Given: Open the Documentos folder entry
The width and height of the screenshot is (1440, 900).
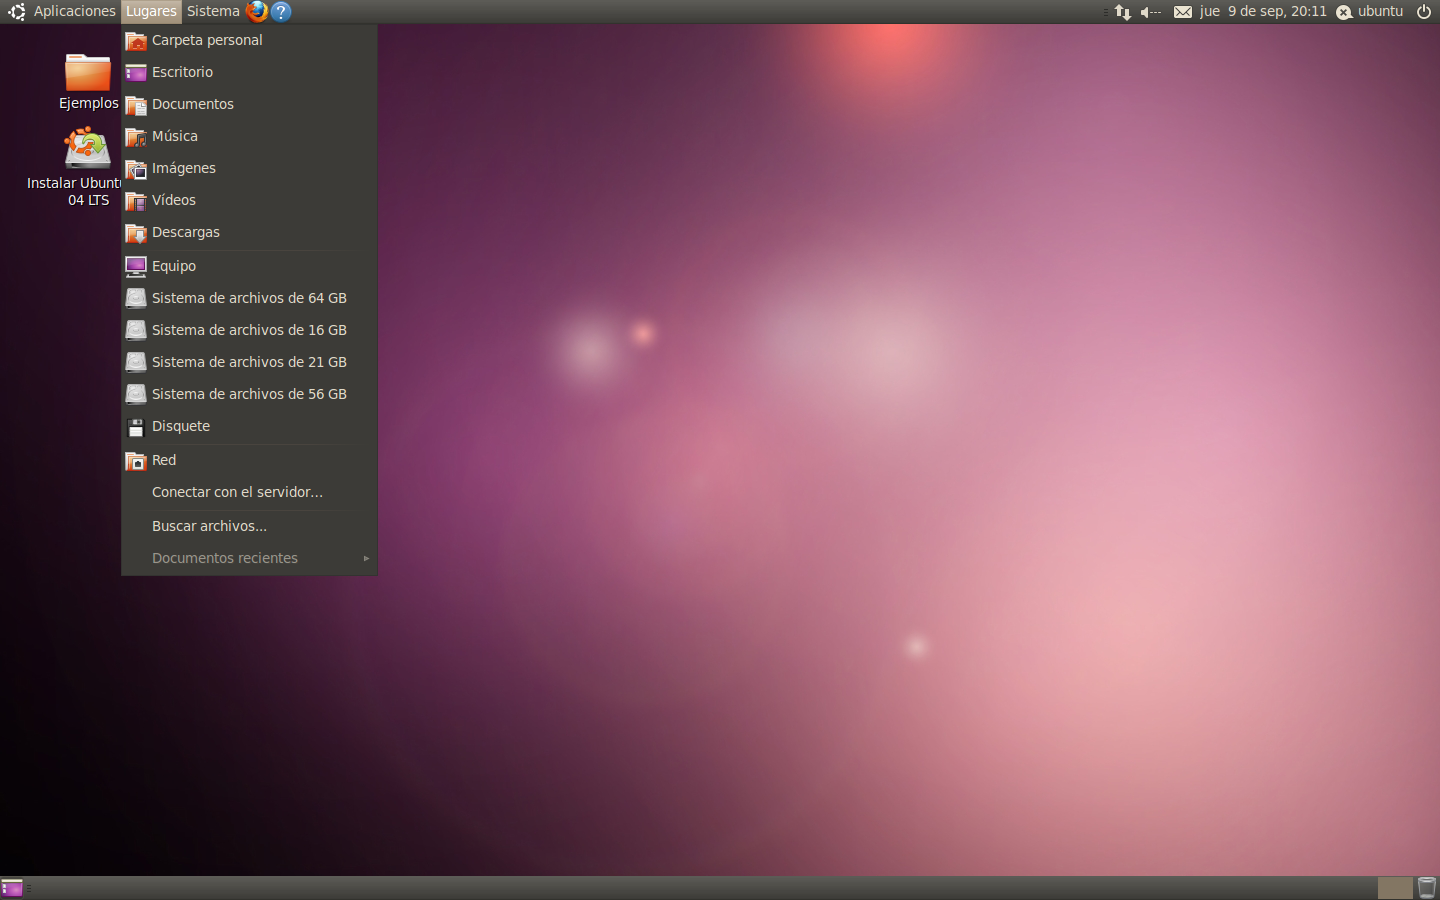Looking at the screenshot, I should [x=249, y=104].
